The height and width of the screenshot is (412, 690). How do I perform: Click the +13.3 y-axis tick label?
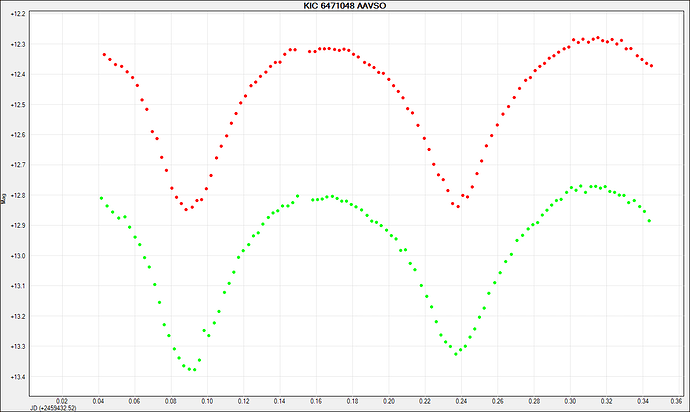coord(18,346)
